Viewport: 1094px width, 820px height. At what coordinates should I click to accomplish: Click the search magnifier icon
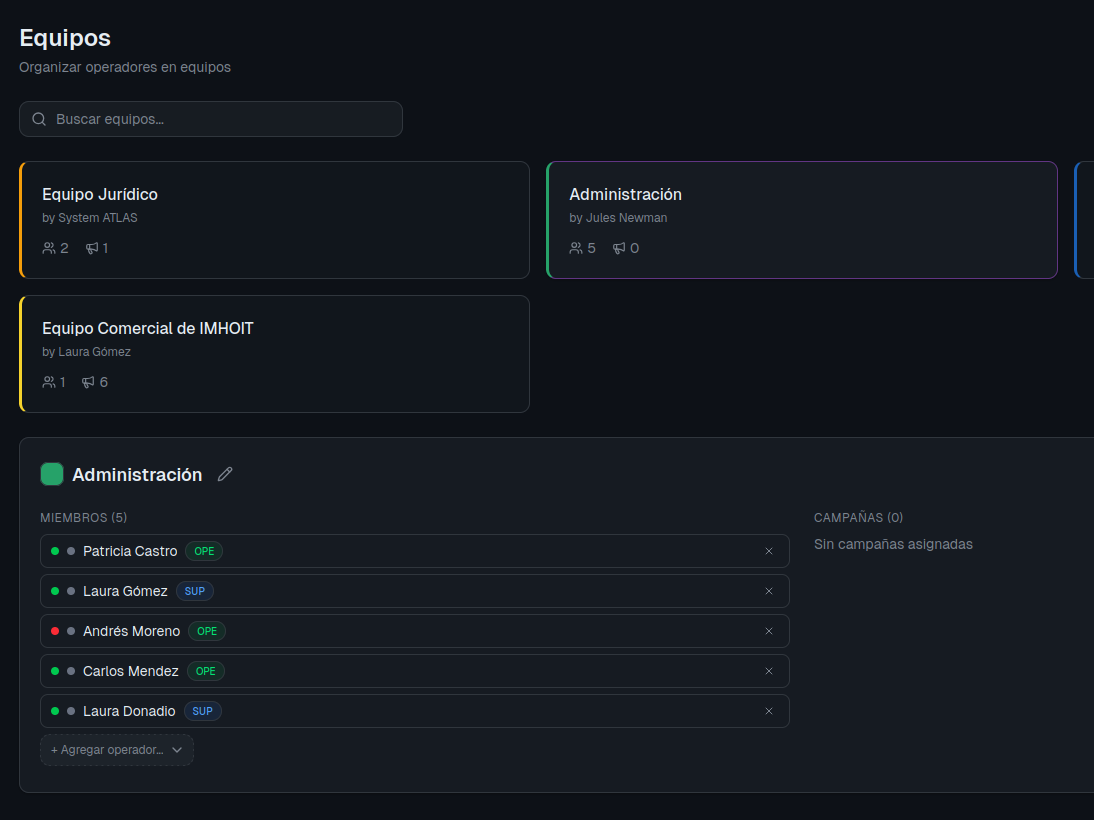[39, 119]
